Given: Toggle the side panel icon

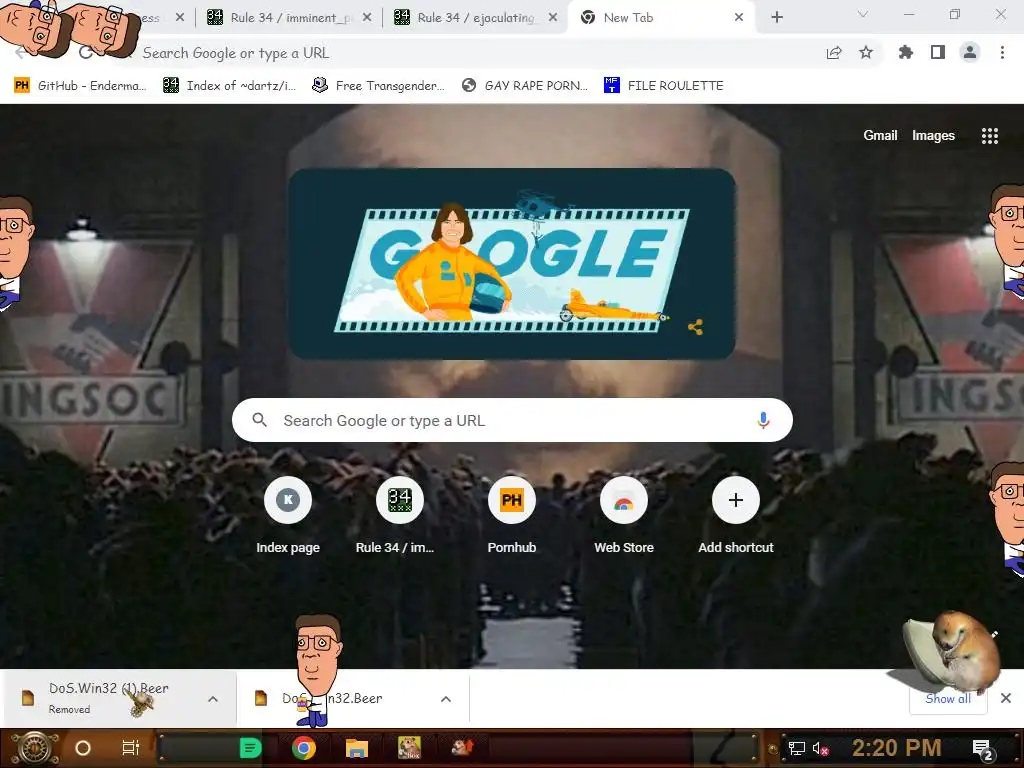Looking at the screenshot, I should point(938,53).
